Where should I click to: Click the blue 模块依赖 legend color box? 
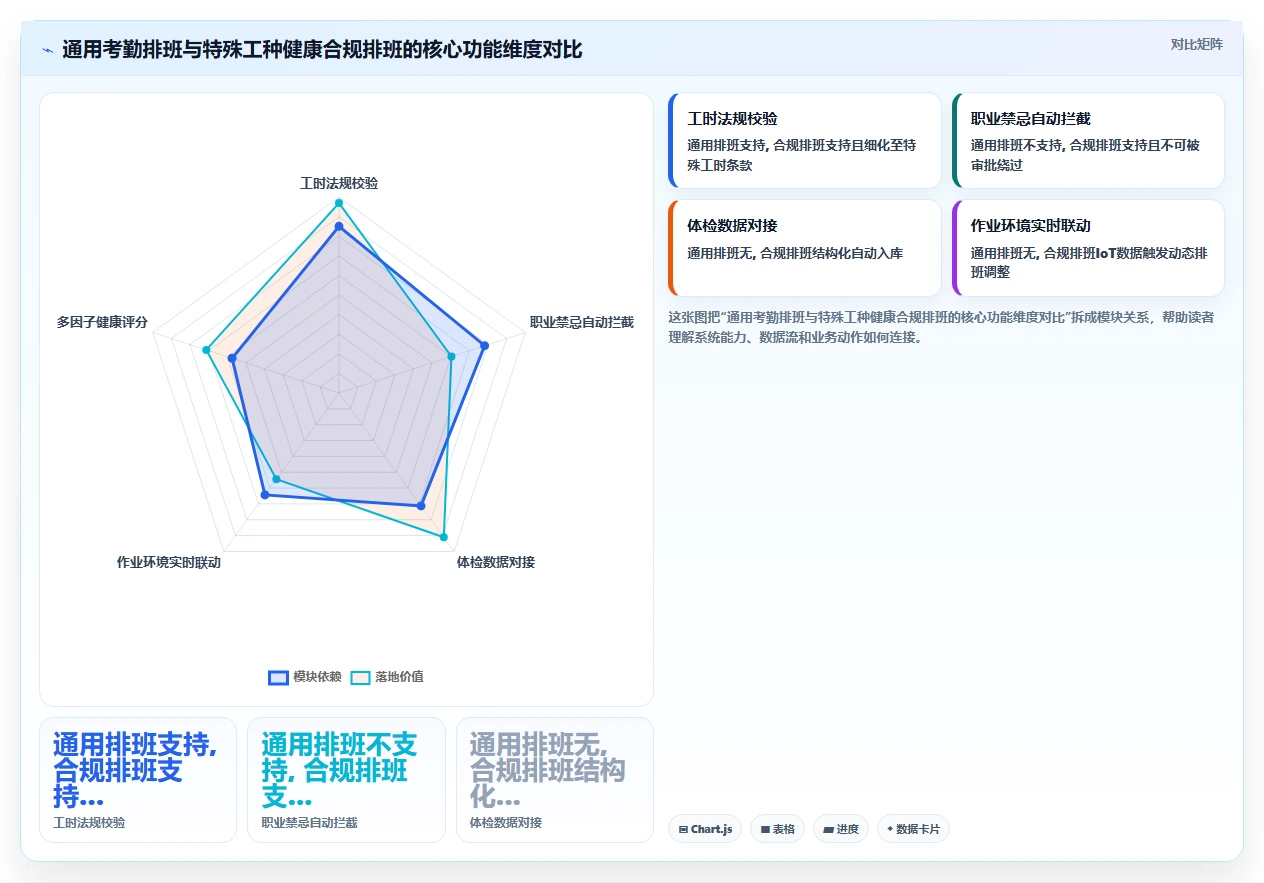pyautogui.click(x=278, y=677)
